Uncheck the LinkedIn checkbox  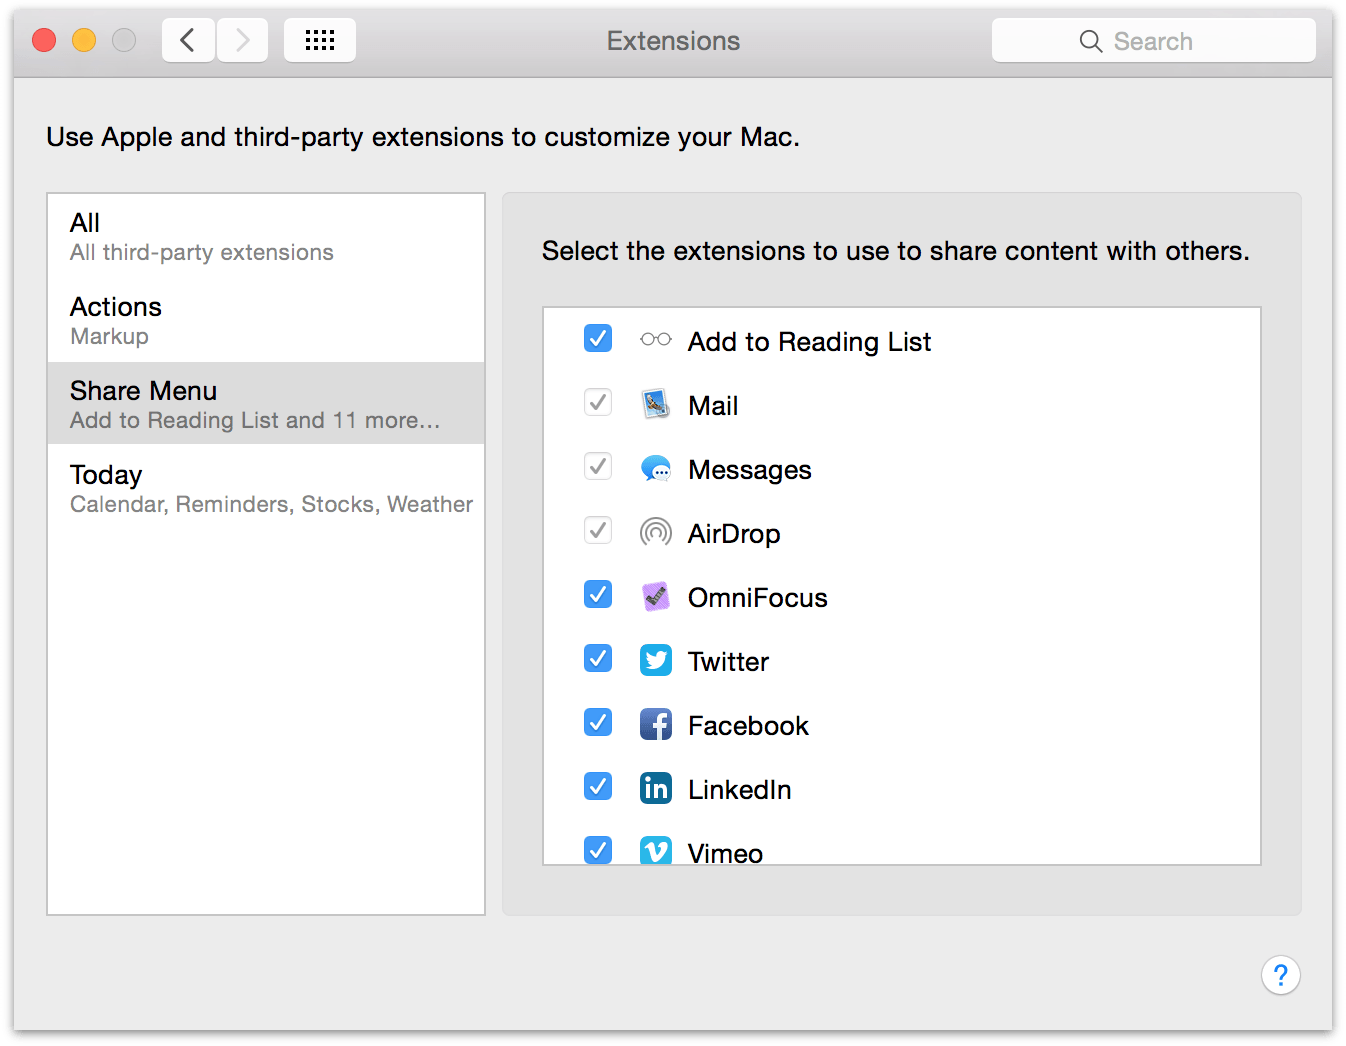tap(598, 787)
